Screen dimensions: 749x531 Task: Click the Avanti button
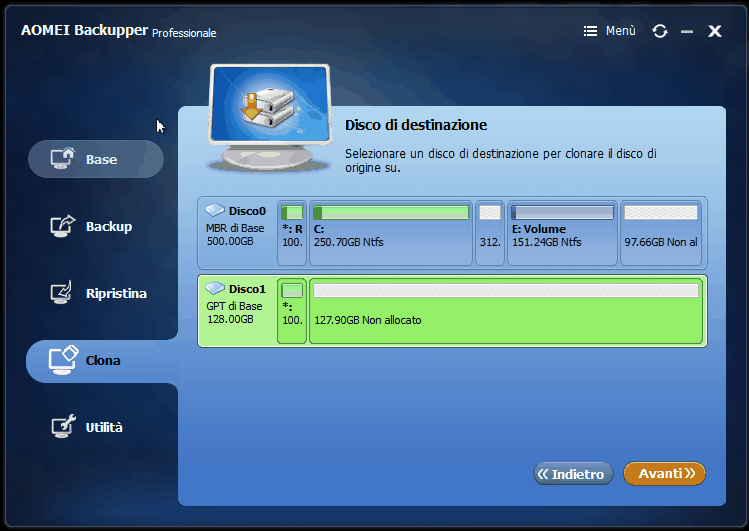pos(664,473)
